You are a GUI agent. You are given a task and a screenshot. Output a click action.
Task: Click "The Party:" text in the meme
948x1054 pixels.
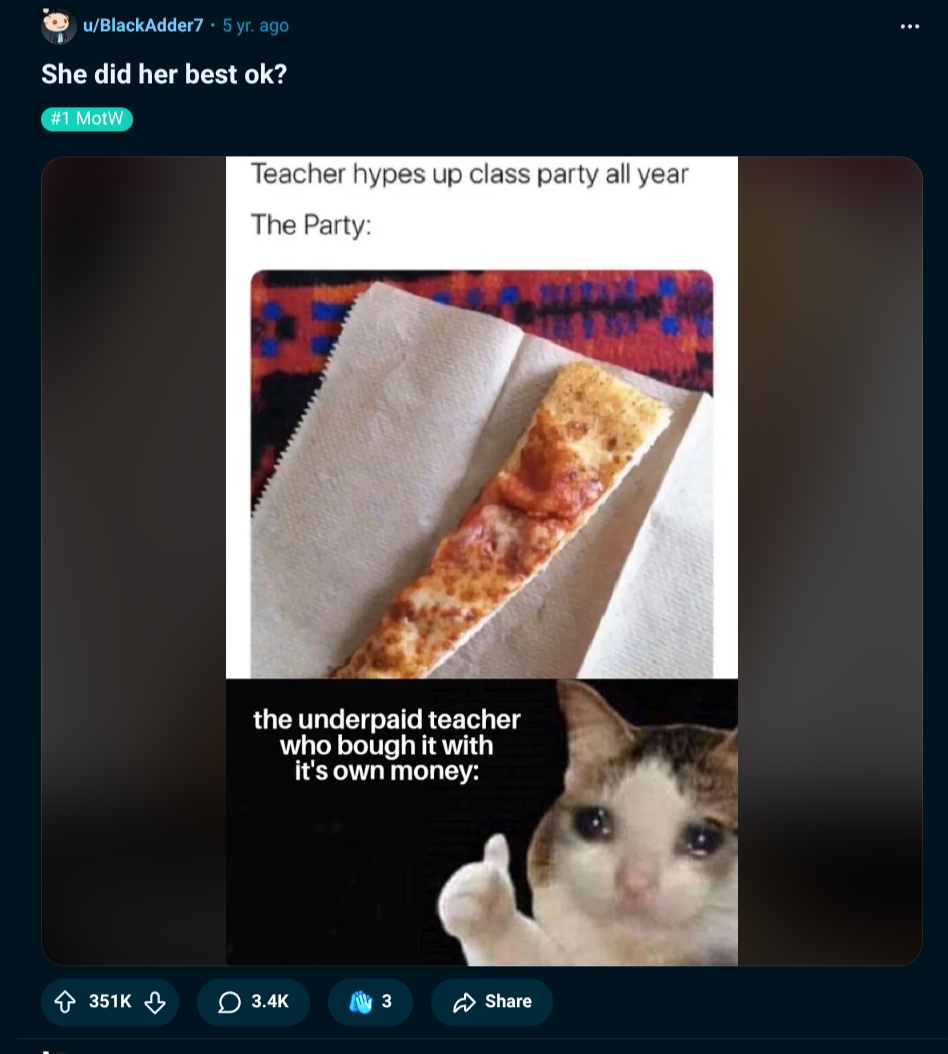311,224
